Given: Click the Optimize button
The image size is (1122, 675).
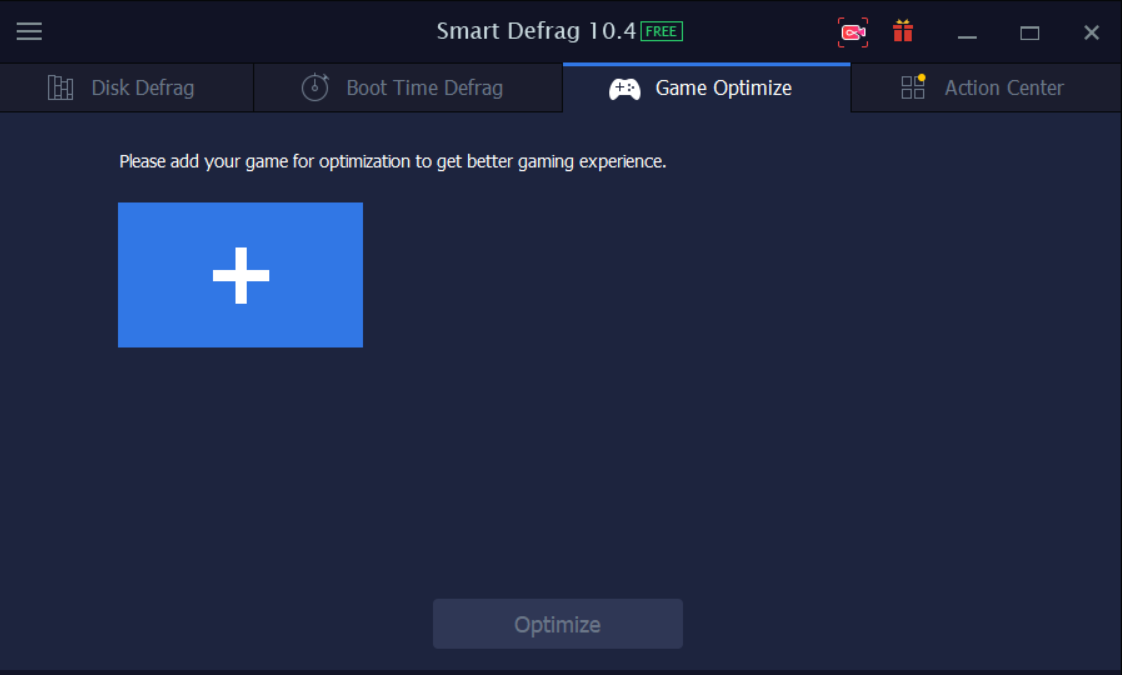Looking at the screenshot, I should [557, 624].
